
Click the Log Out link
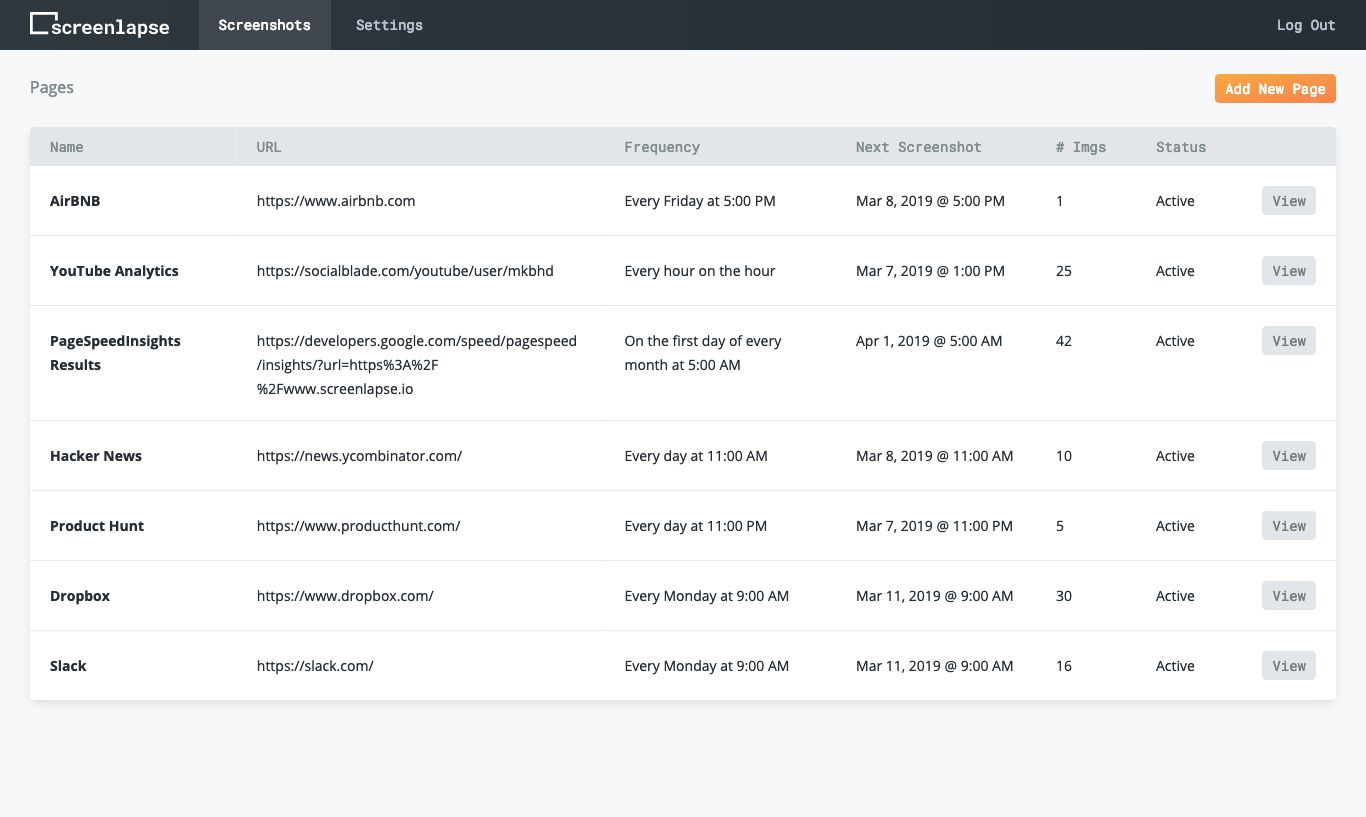(1305, 25)
